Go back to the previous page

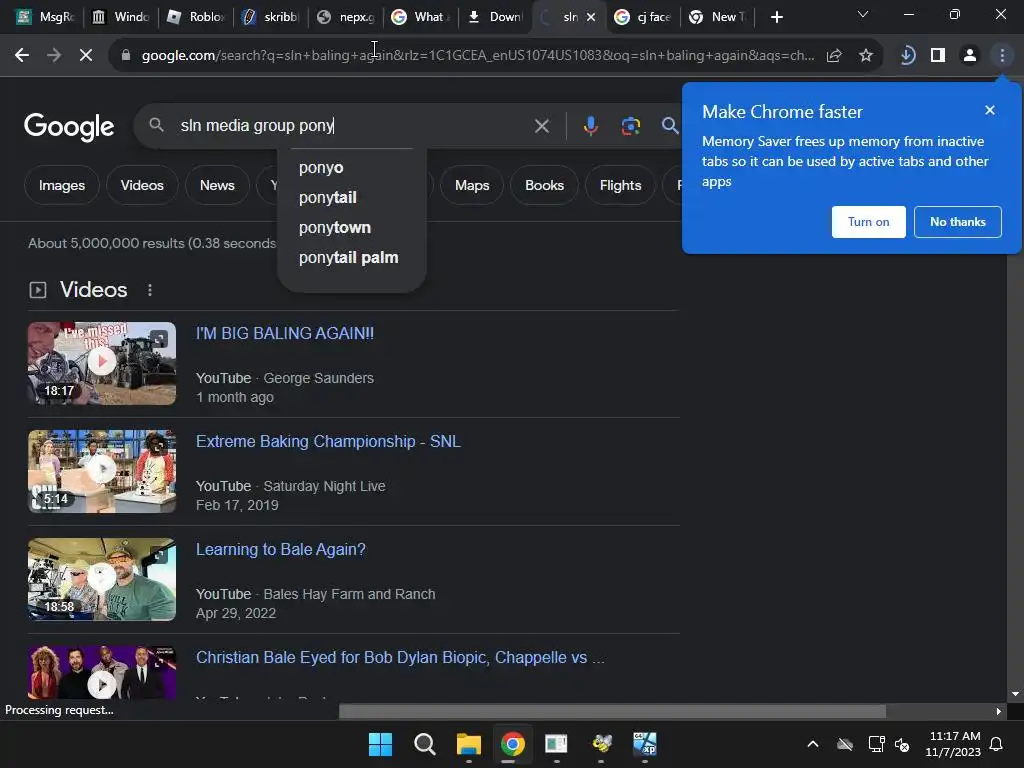pyautogui.click(x=22, y=56)
